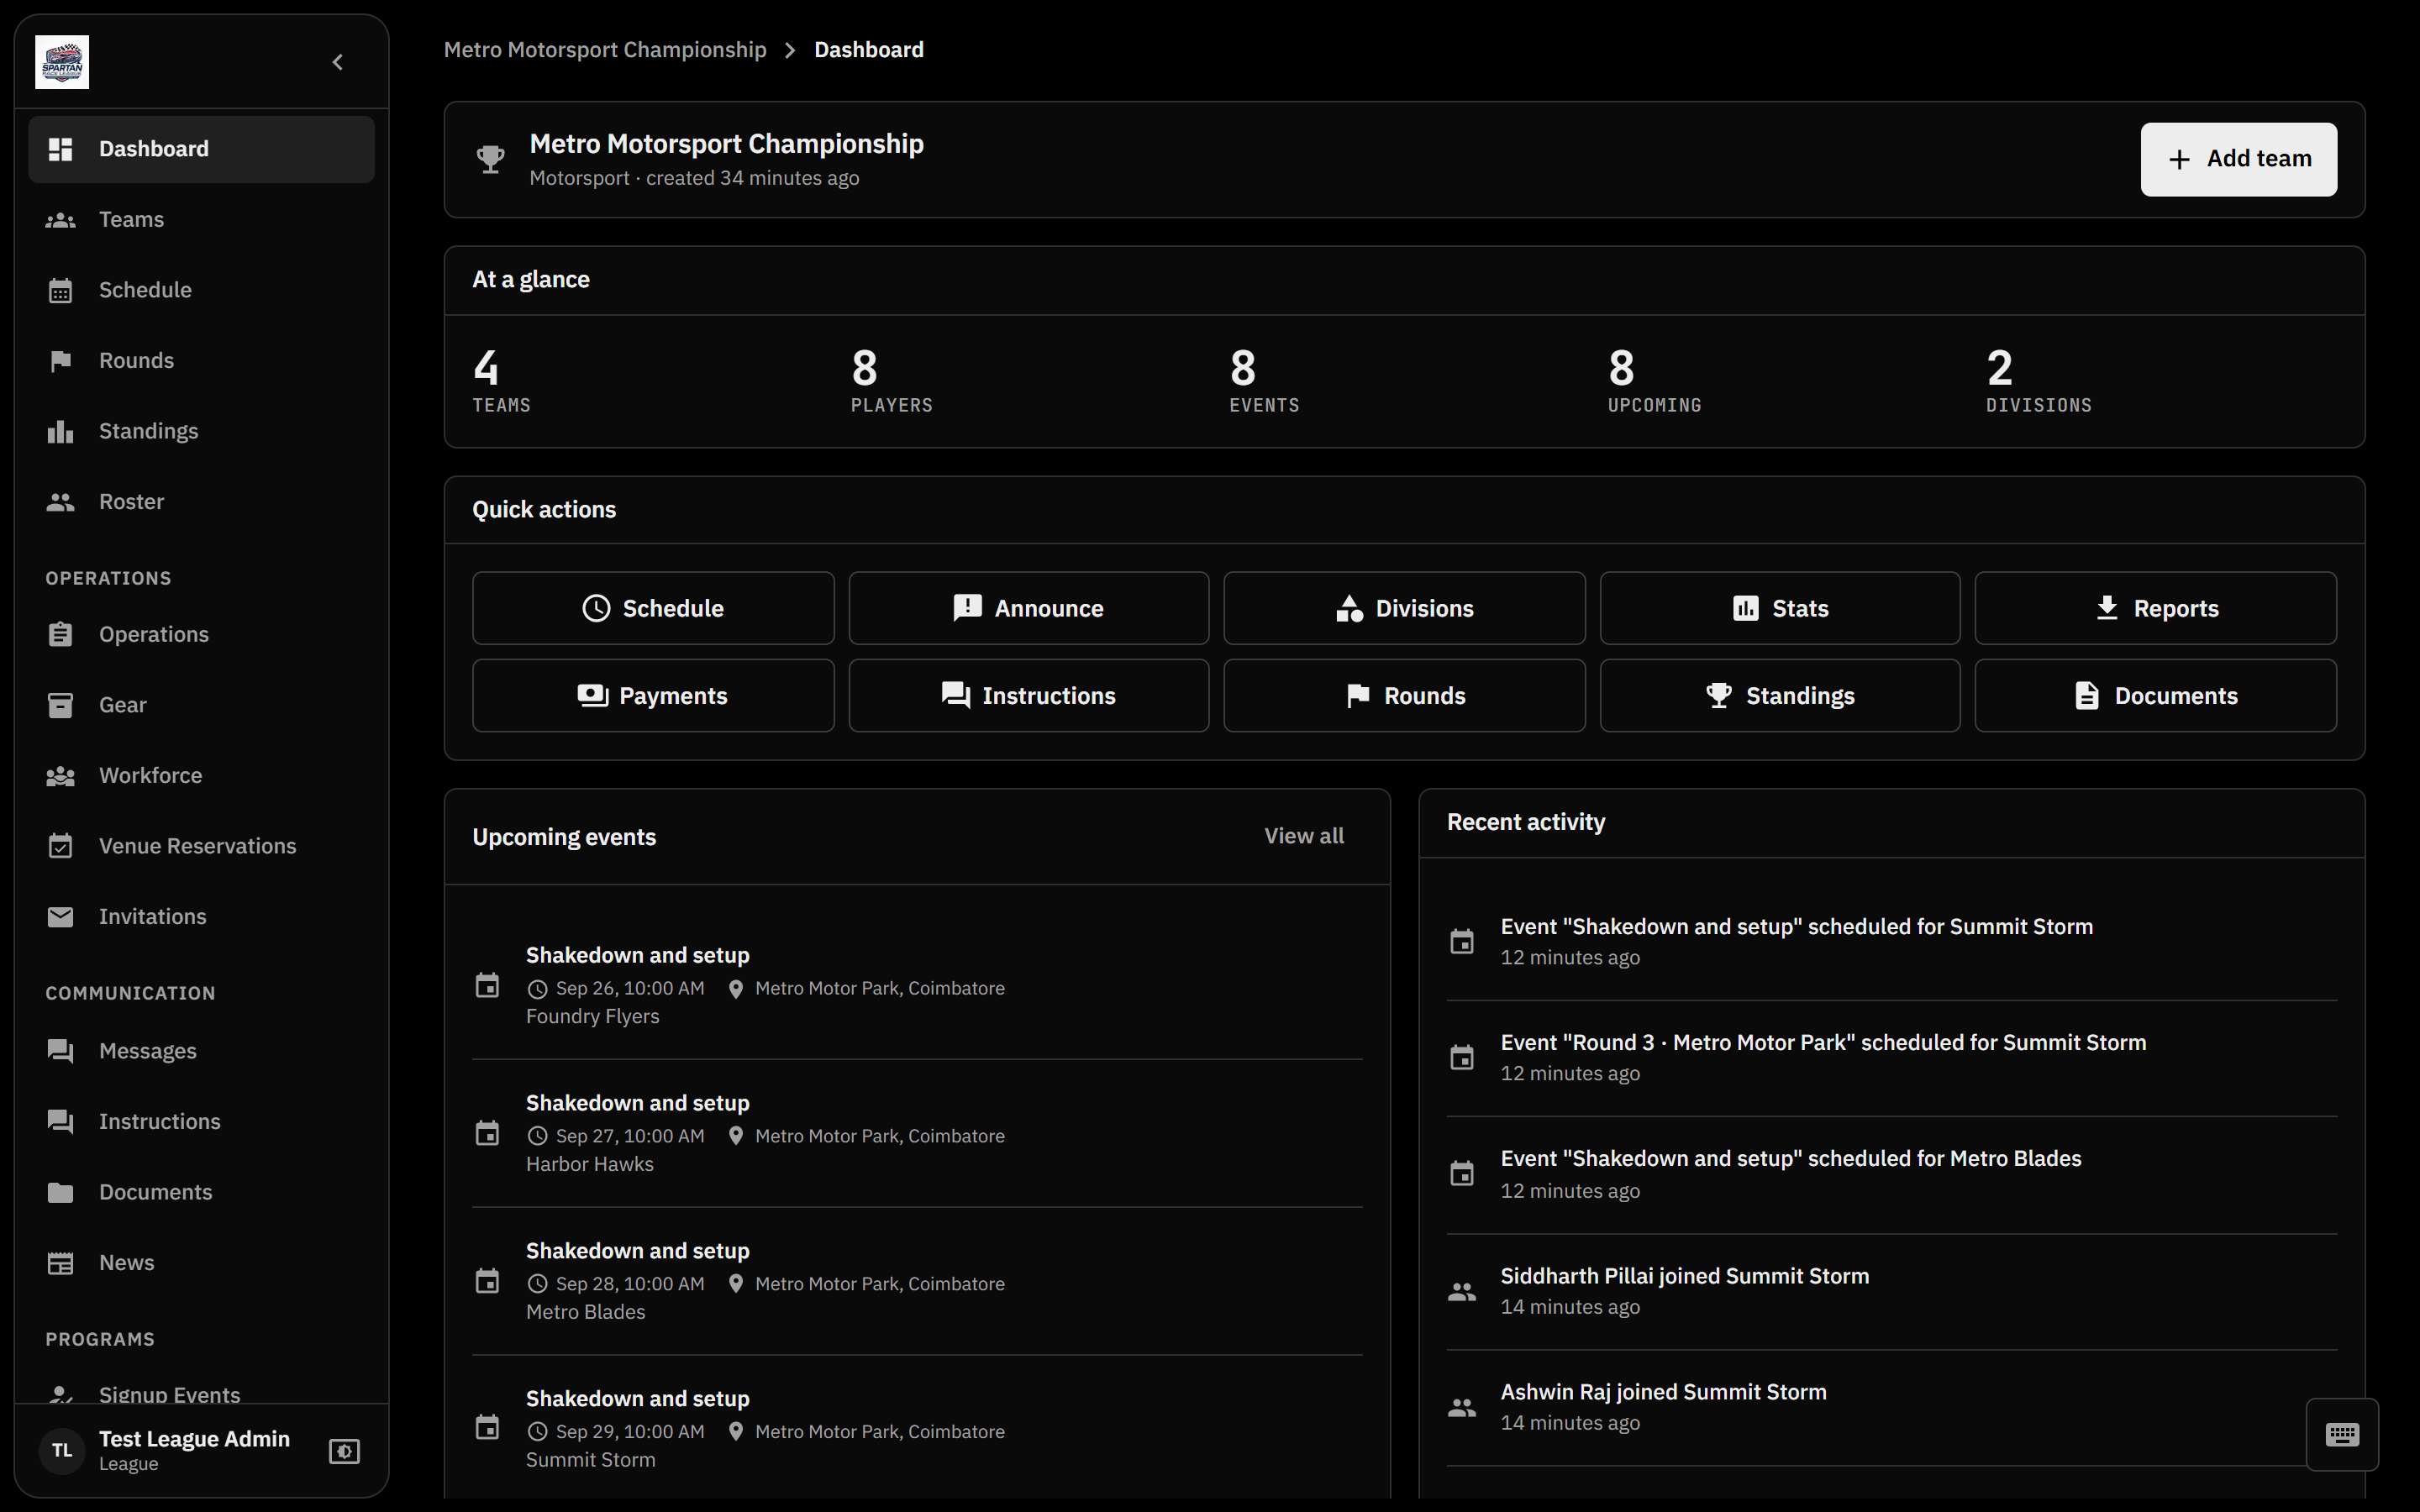2420x1512 pixels.
Task: Click the sidebar Documents folder icon
Action: (61, 1192)
